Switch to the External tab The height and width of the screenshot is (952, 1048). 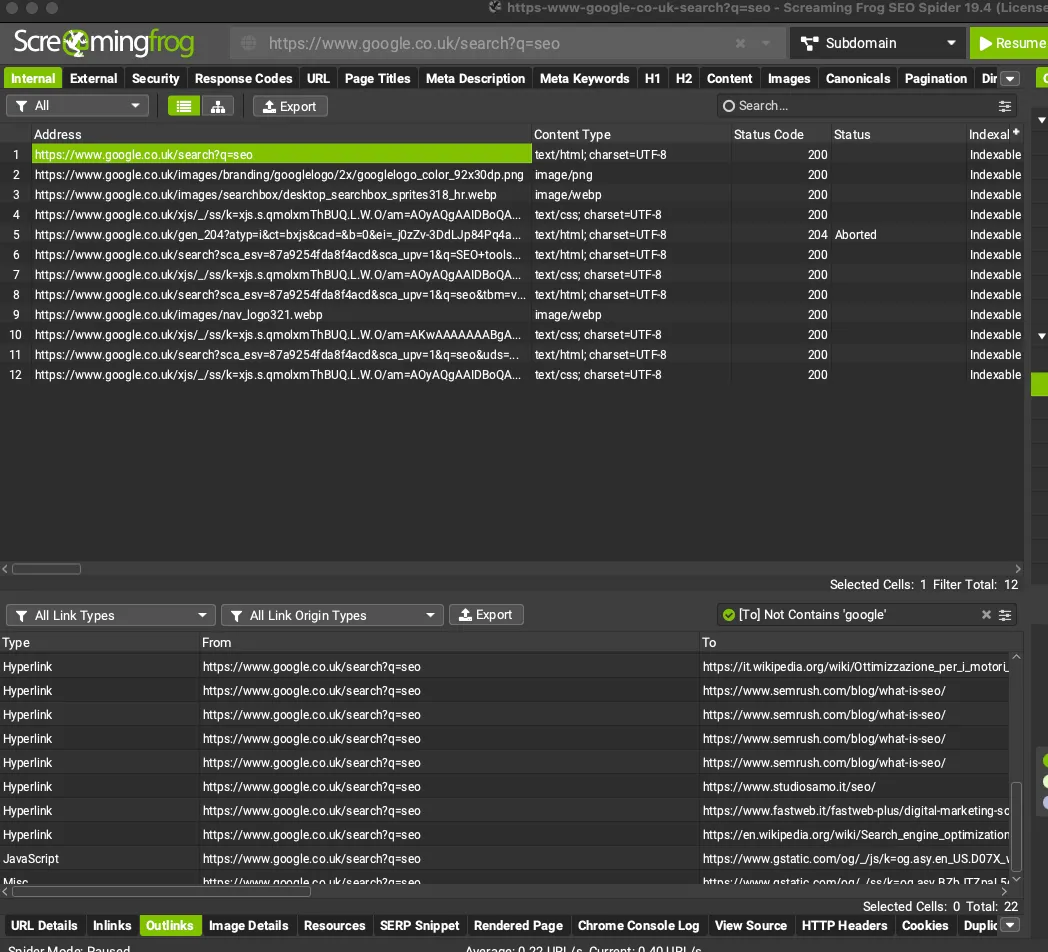tap(93, 78)
